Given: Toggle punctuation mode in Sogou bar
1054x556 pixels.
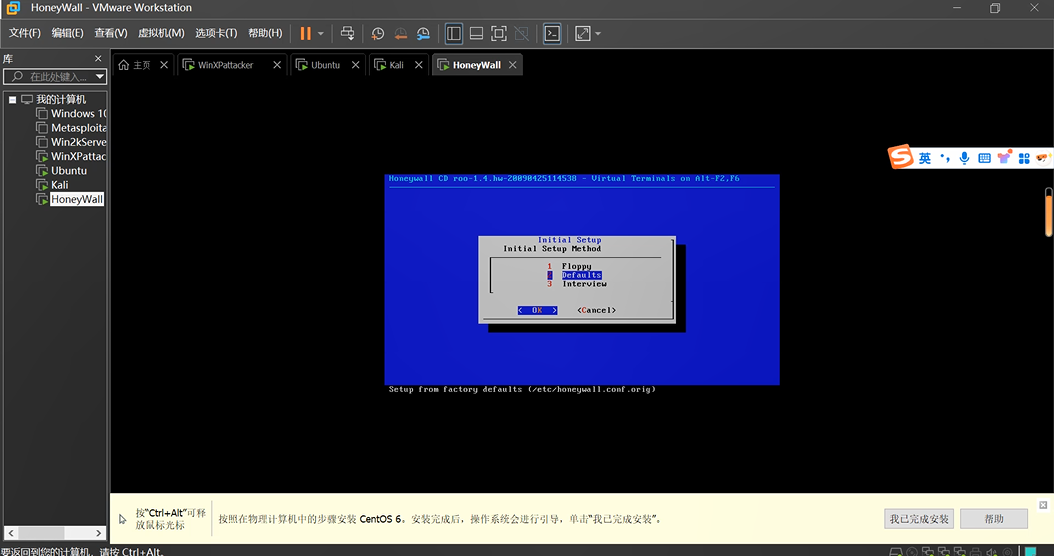Looking at the screenshot, I should 945,158.
